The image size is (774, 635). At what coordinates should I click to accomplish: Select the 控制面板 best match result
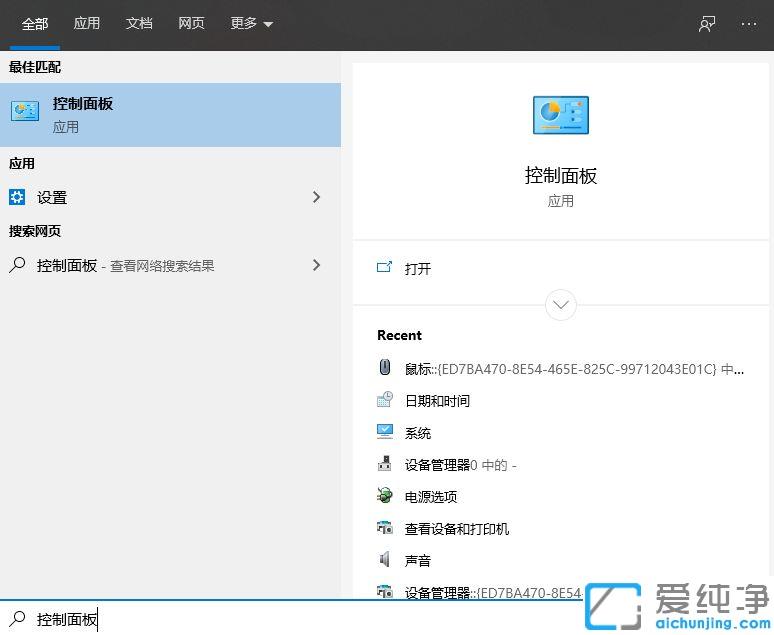tap(170, 115)
